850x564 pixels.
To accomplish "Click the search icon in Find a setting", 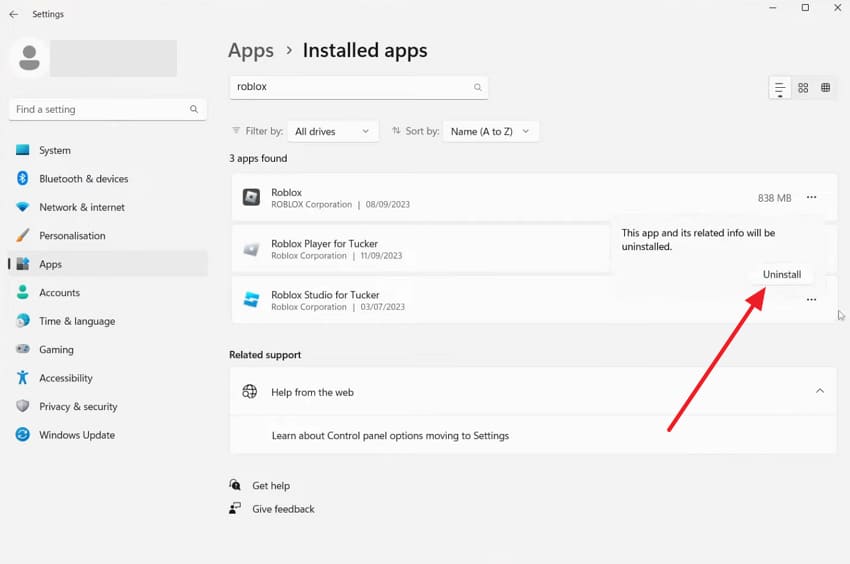I will tap(194, 109).
